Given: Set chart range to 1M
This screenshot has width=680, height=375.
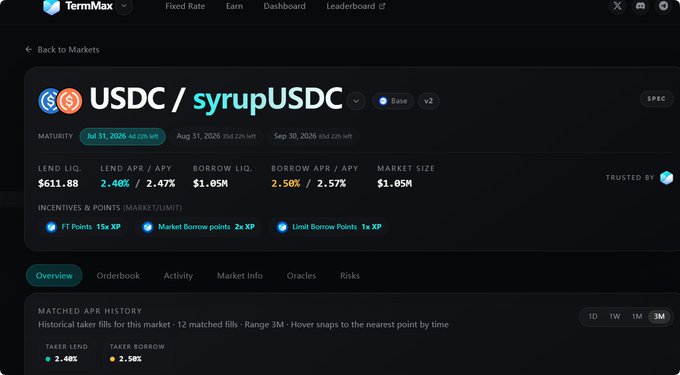Looking at the screenshot, I should (x=637, y=317).
